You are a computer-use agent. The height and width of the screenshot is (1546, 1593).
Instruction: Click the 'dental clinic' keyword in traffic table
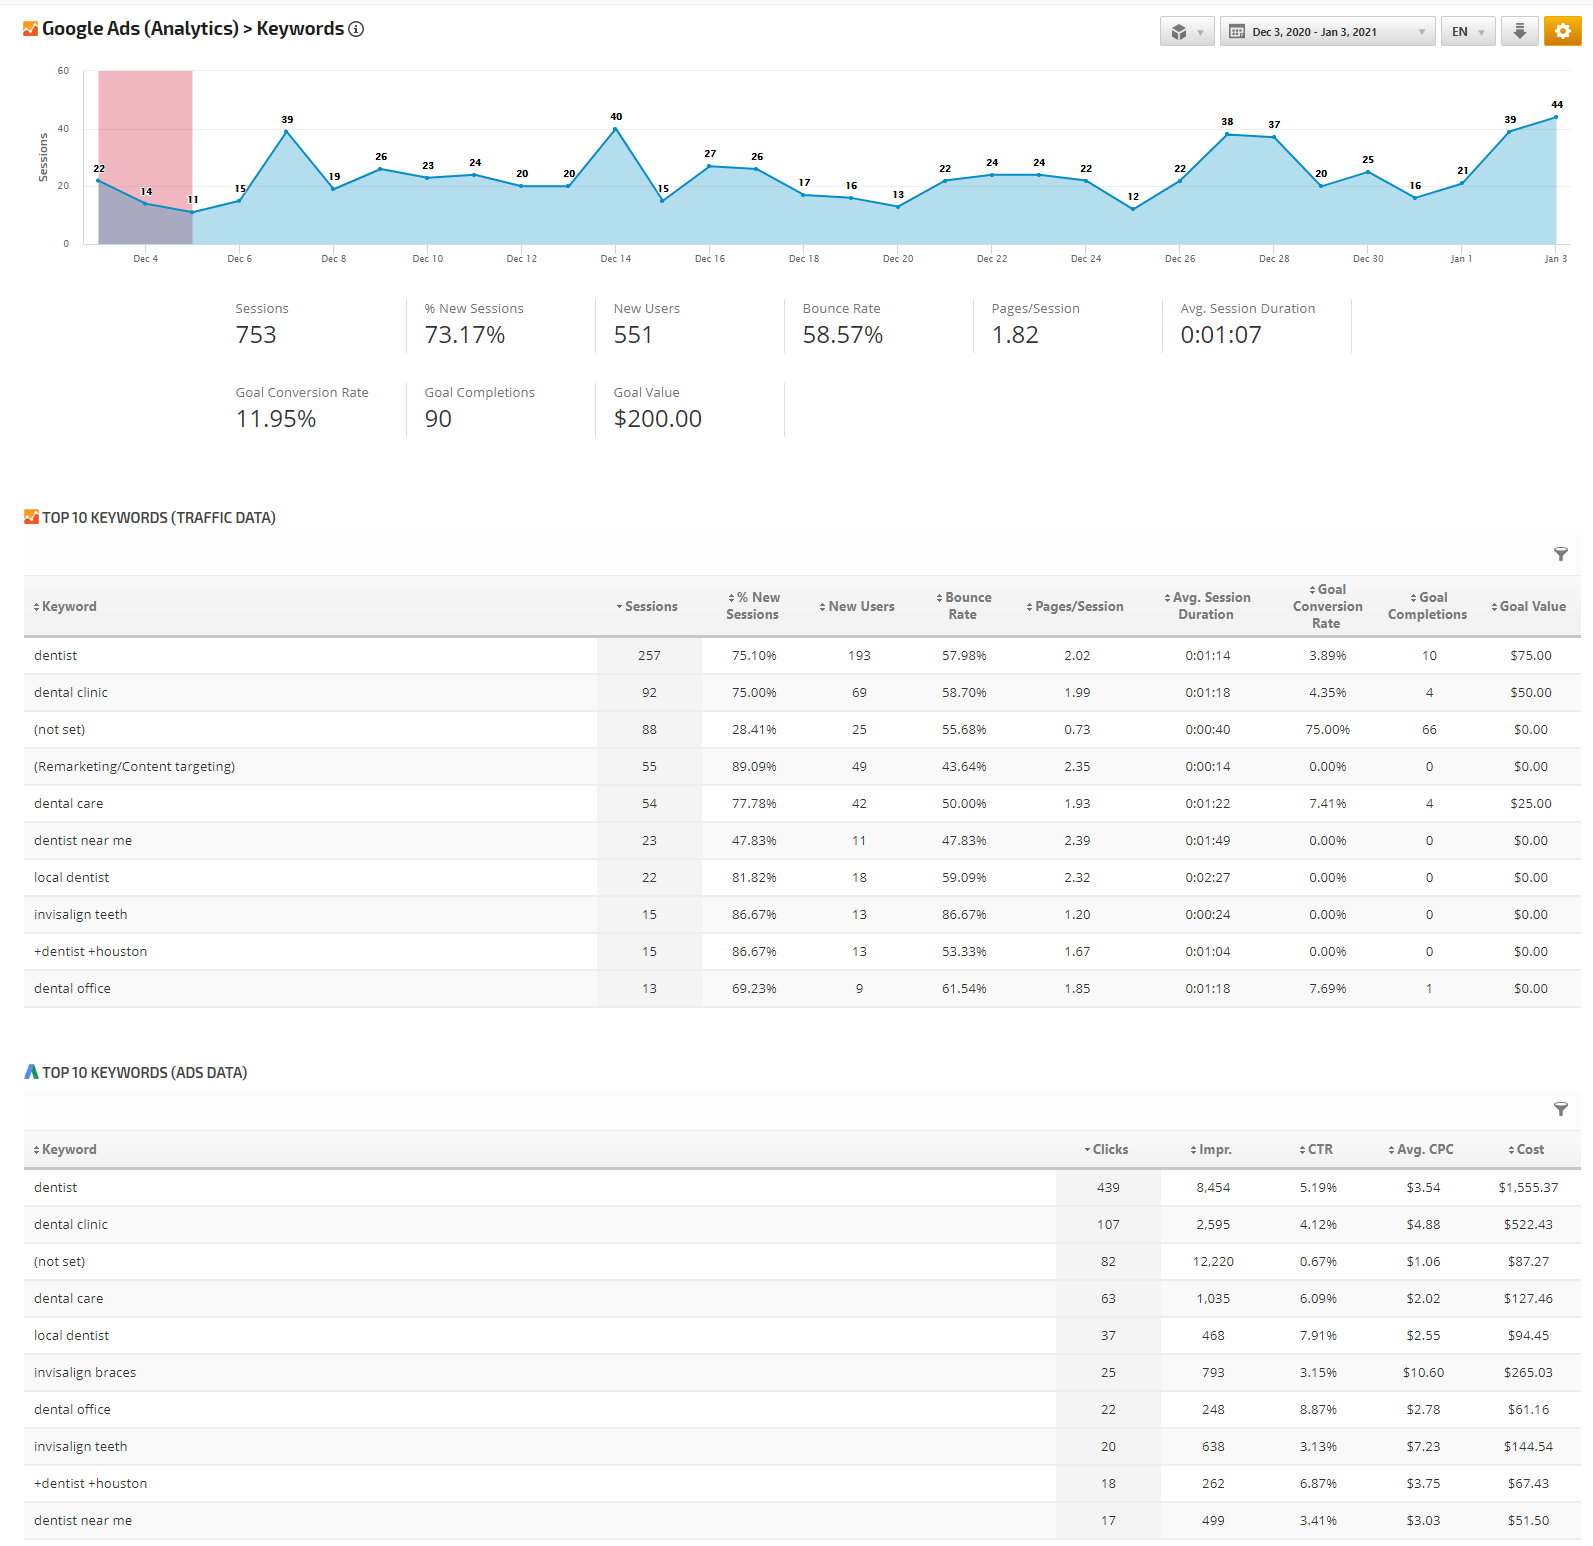click(71, 692)
